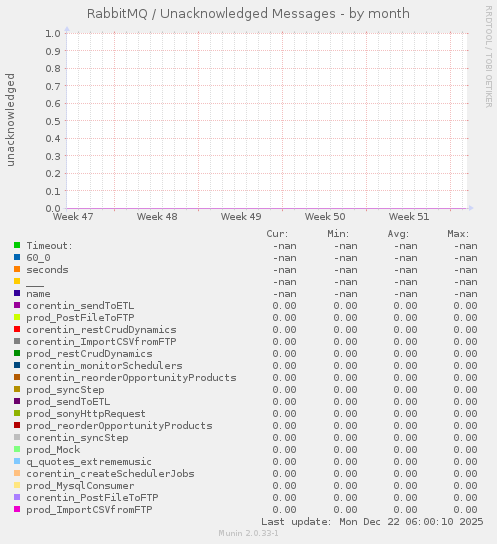Select the corentin_restCrudDynamics legend label

pos(101,330)
